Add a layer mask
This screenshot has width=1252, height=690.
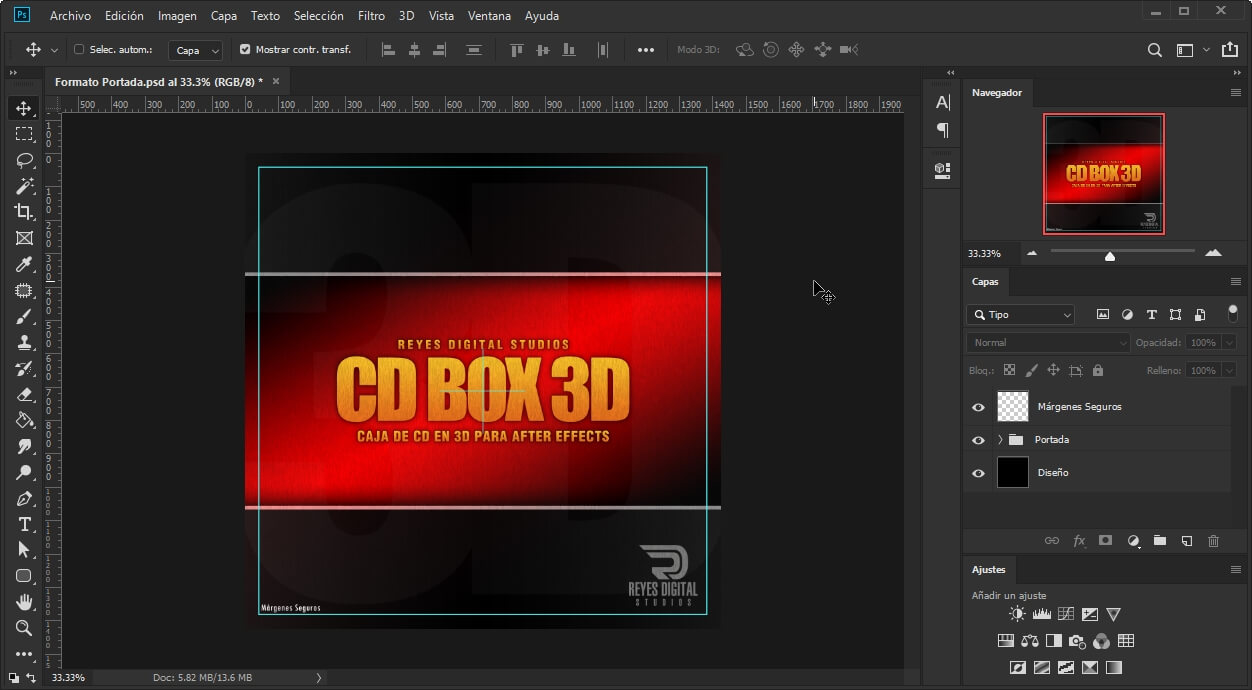pos(1105,541)
